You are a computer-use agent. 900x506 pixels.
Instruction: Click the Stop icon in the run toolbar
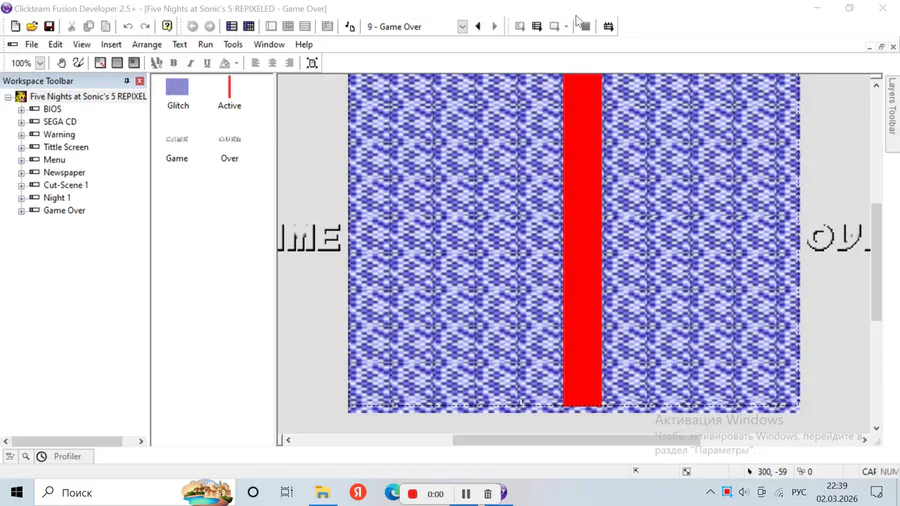[x=585, y=26]
